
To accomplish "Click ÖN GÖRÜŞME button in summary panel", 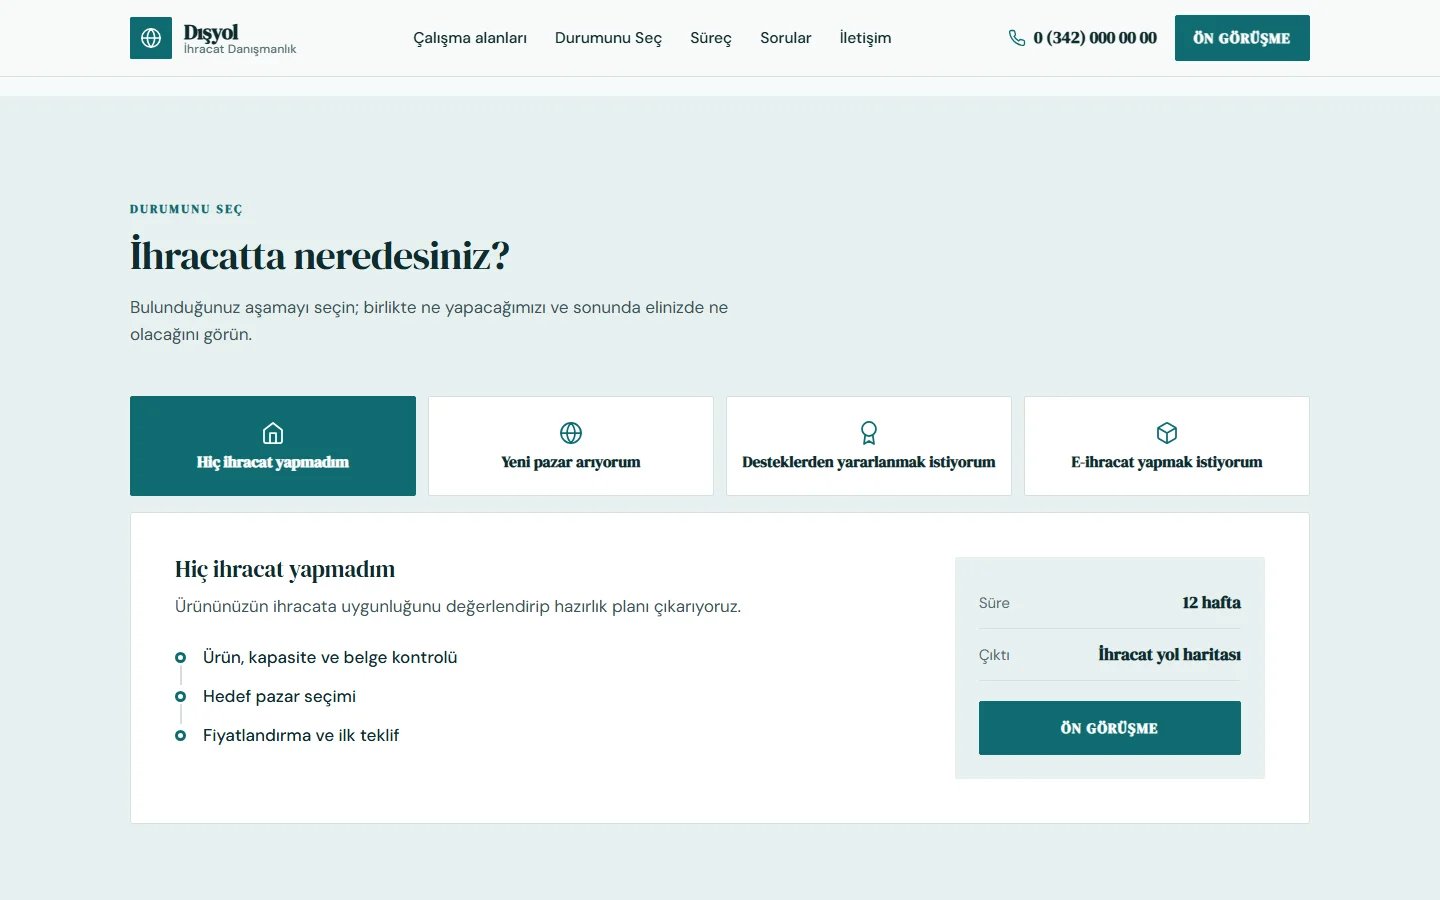I will click(x=1110, y=728).
